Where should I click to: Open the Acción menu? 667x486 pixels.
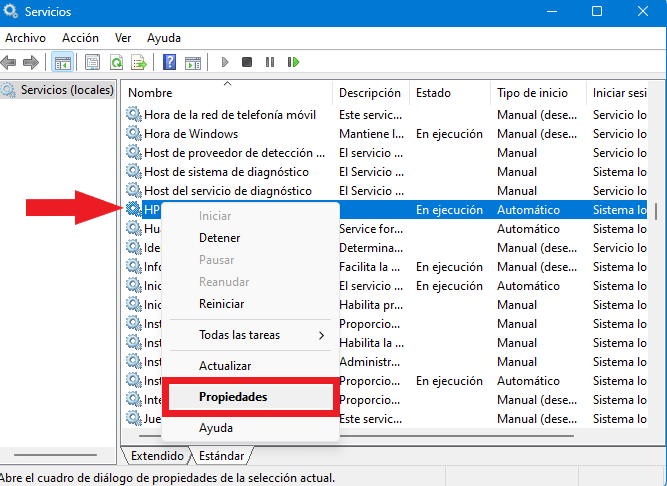[80, 38]
